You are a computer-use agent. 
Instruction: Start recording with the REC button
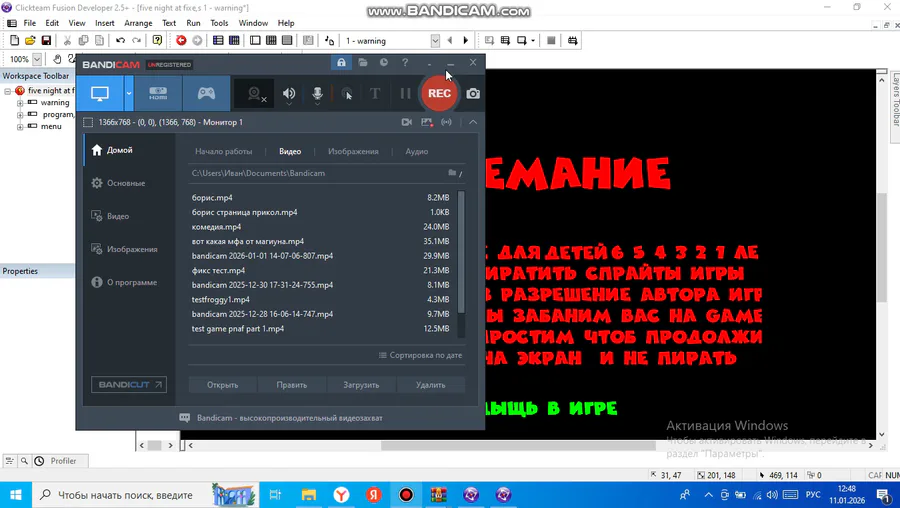[x=439, y=93]
